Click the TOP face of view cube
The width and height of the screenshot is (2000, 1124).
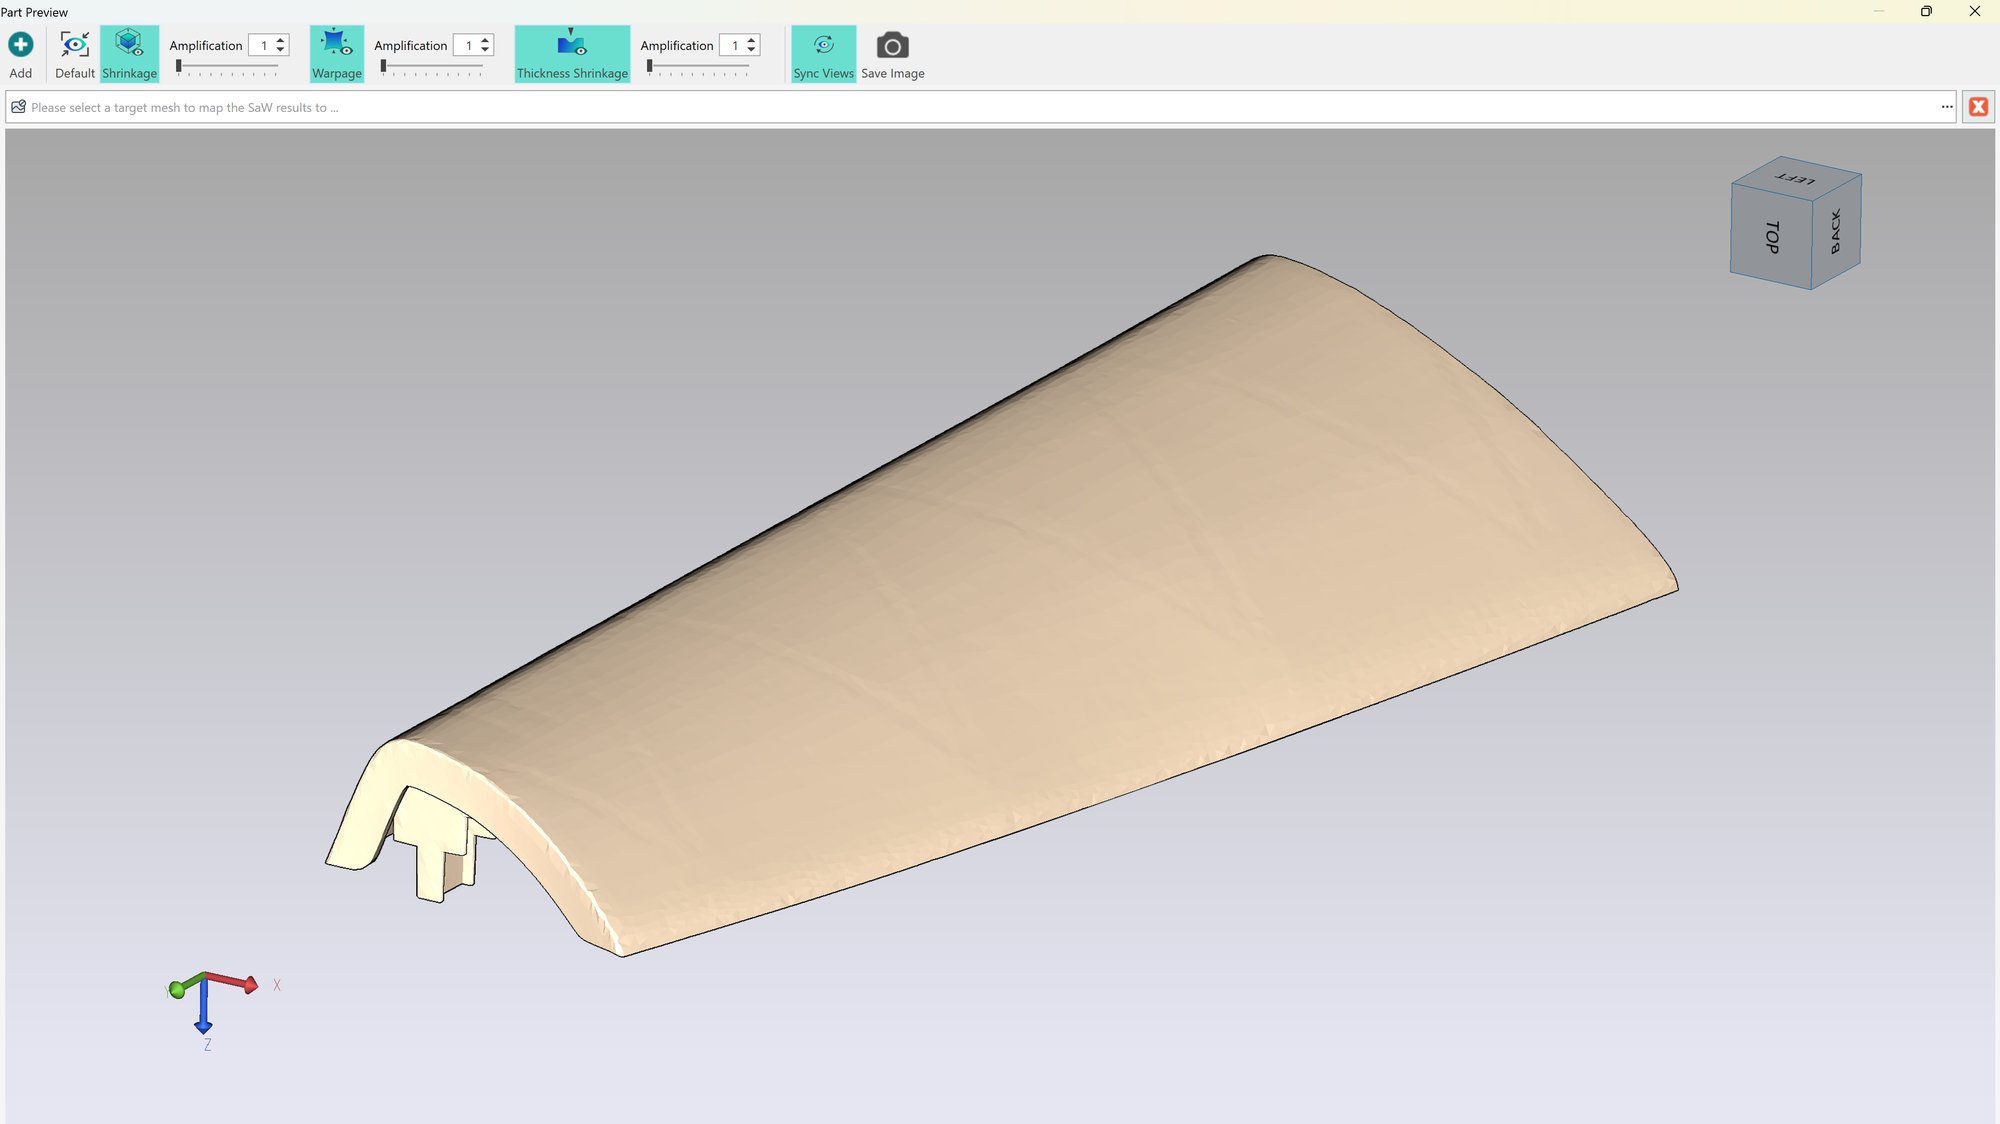(x=1771, y=237)
